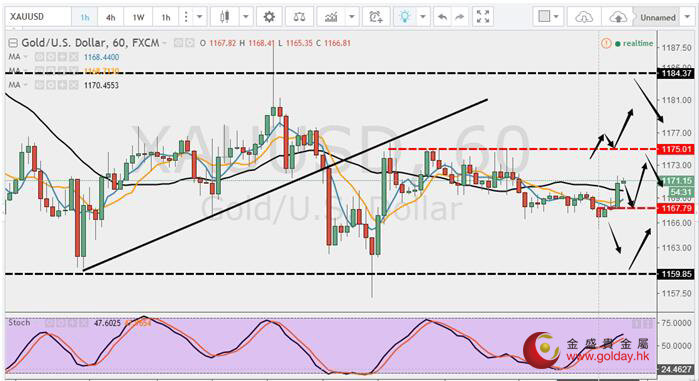Select the 4h timeframe tab
The width and height of the screenshot is (699, 381).
point(111,17)
